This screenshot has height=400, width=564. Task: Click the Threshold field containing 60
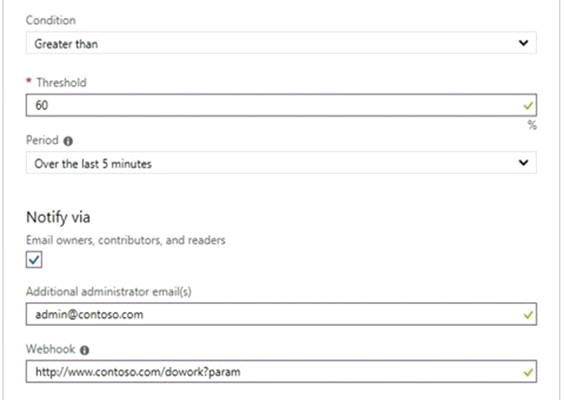coord(281,105)
